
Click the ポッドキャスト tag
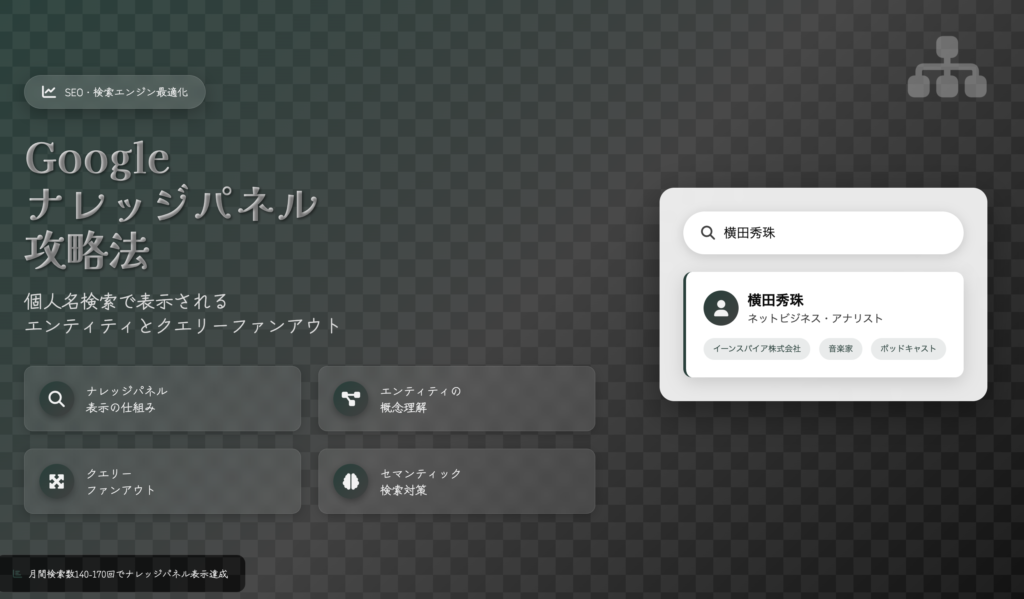pos(908,349)
